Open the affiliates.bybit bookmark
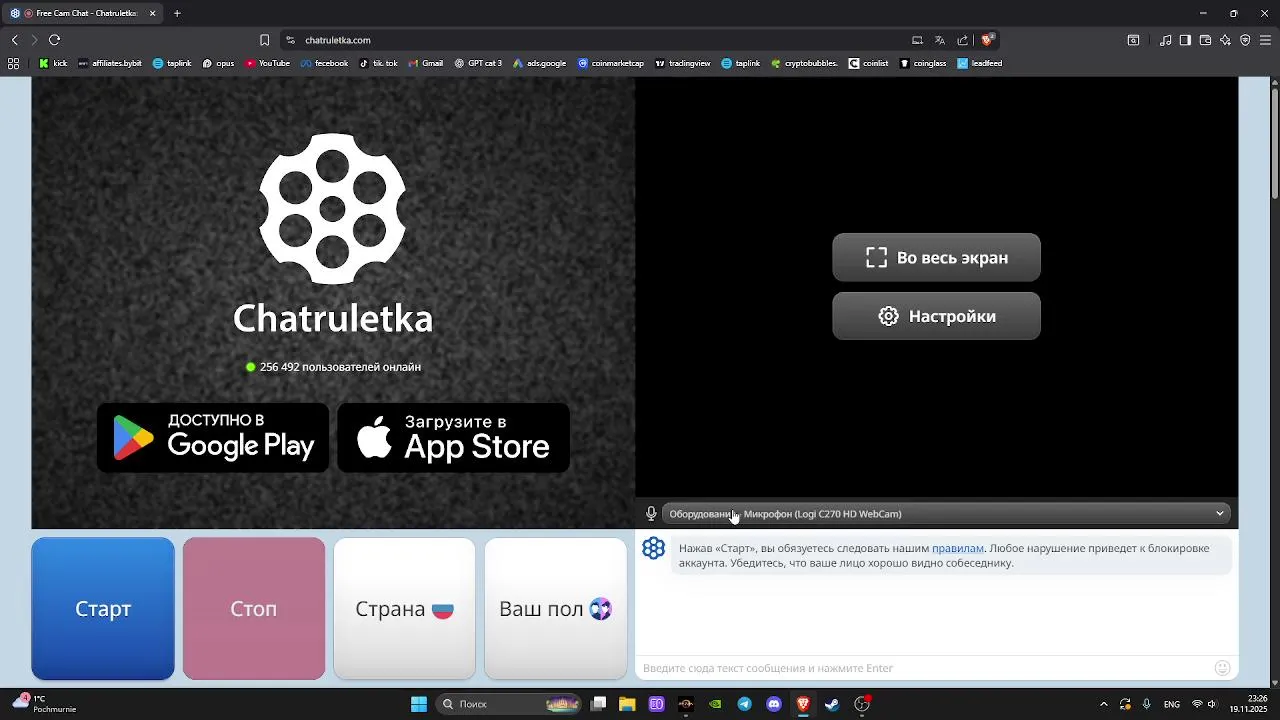1280x720 pixels. (x=110, y=63)
